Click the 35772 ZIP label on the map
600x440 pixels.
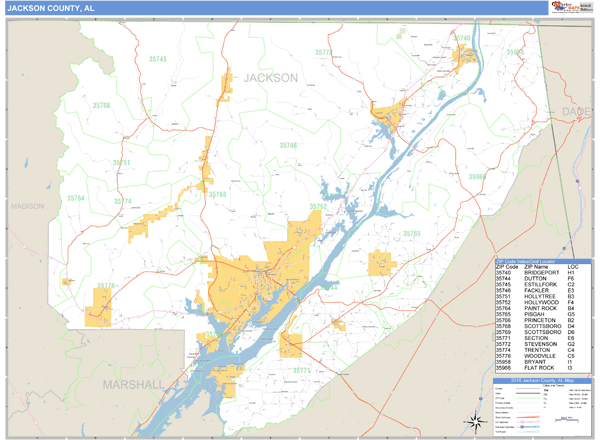pos(324,52)
